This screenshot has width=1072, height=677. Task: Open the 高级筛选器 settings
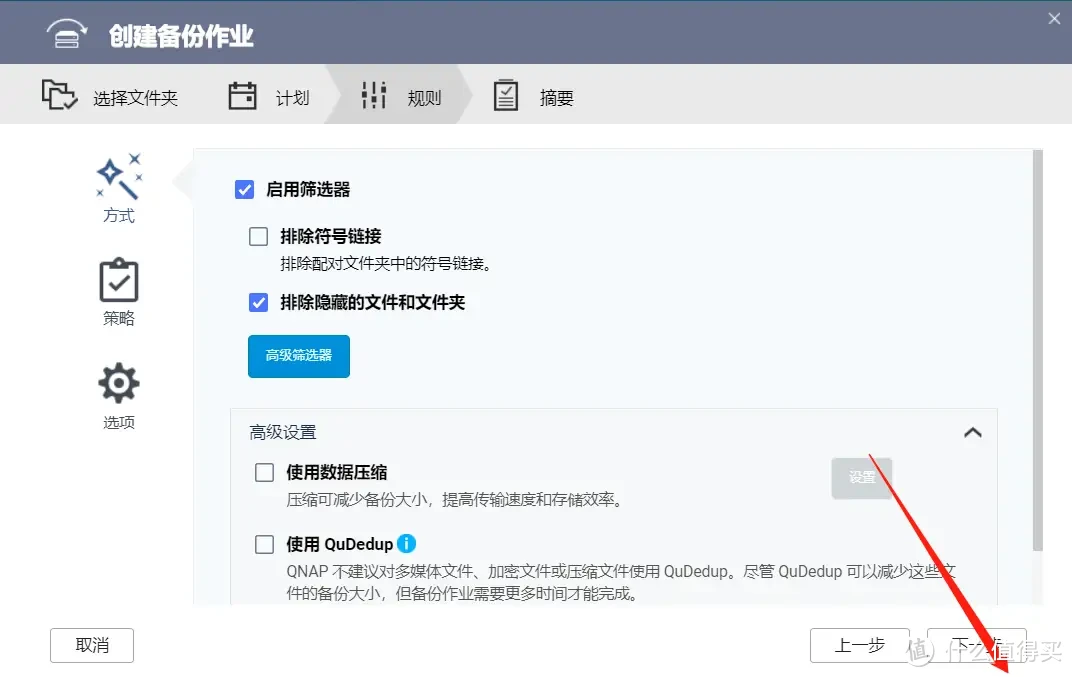point(298,356)
